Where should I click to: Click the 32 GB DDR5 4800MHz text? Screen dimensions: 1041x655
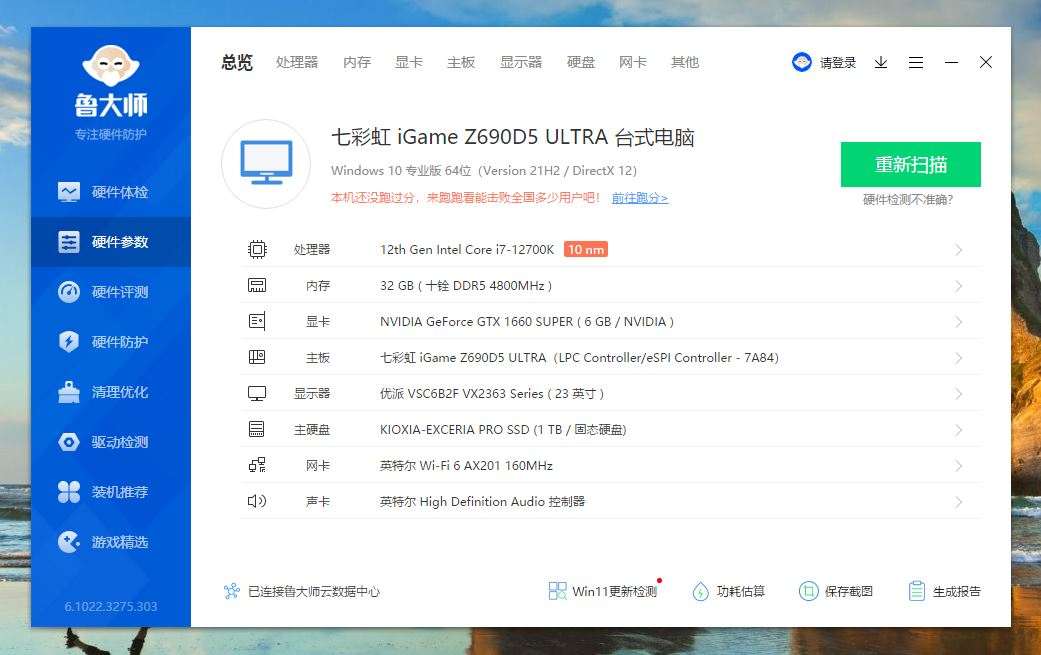(466, 285)
